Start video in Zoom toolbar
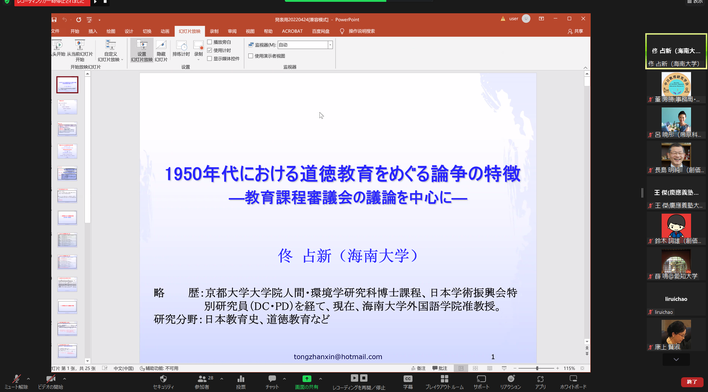708x392 pixels. (x=50, y=382)
